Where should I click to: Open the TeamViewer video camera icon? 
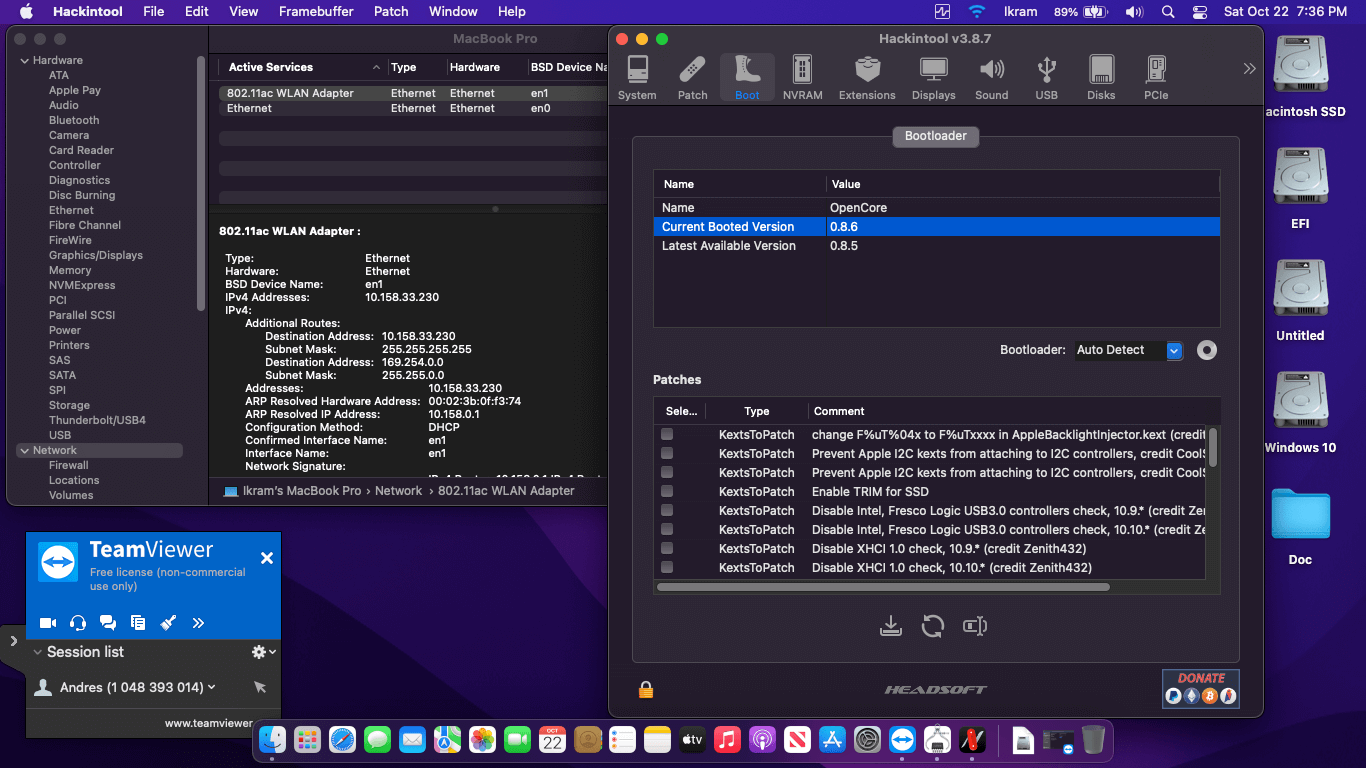48,623
